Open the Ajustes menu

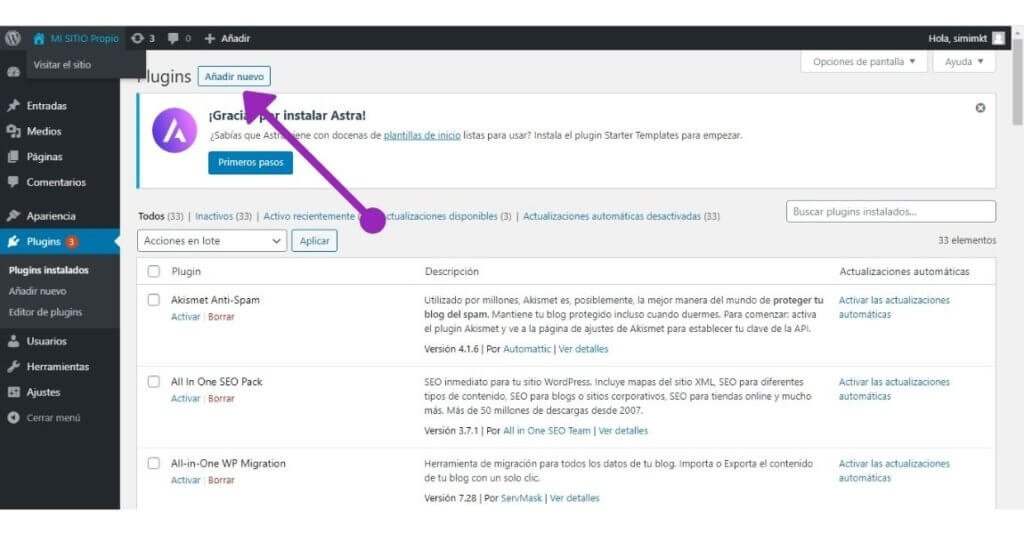click(x=43, y=392)
